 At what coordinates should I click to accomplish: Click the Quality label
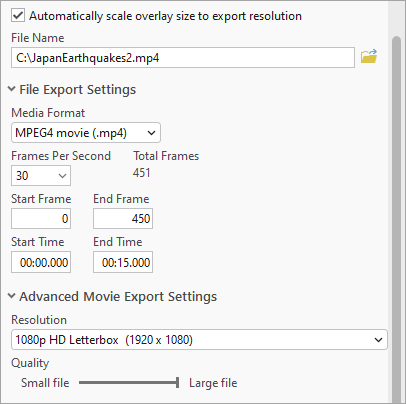30,363
